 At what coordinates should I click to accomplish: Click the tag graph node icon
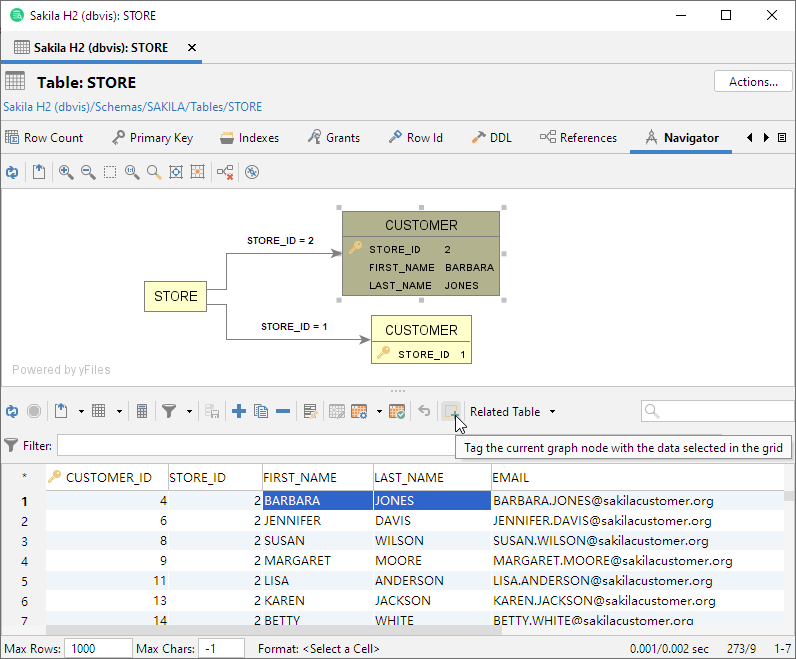(452, 411)
